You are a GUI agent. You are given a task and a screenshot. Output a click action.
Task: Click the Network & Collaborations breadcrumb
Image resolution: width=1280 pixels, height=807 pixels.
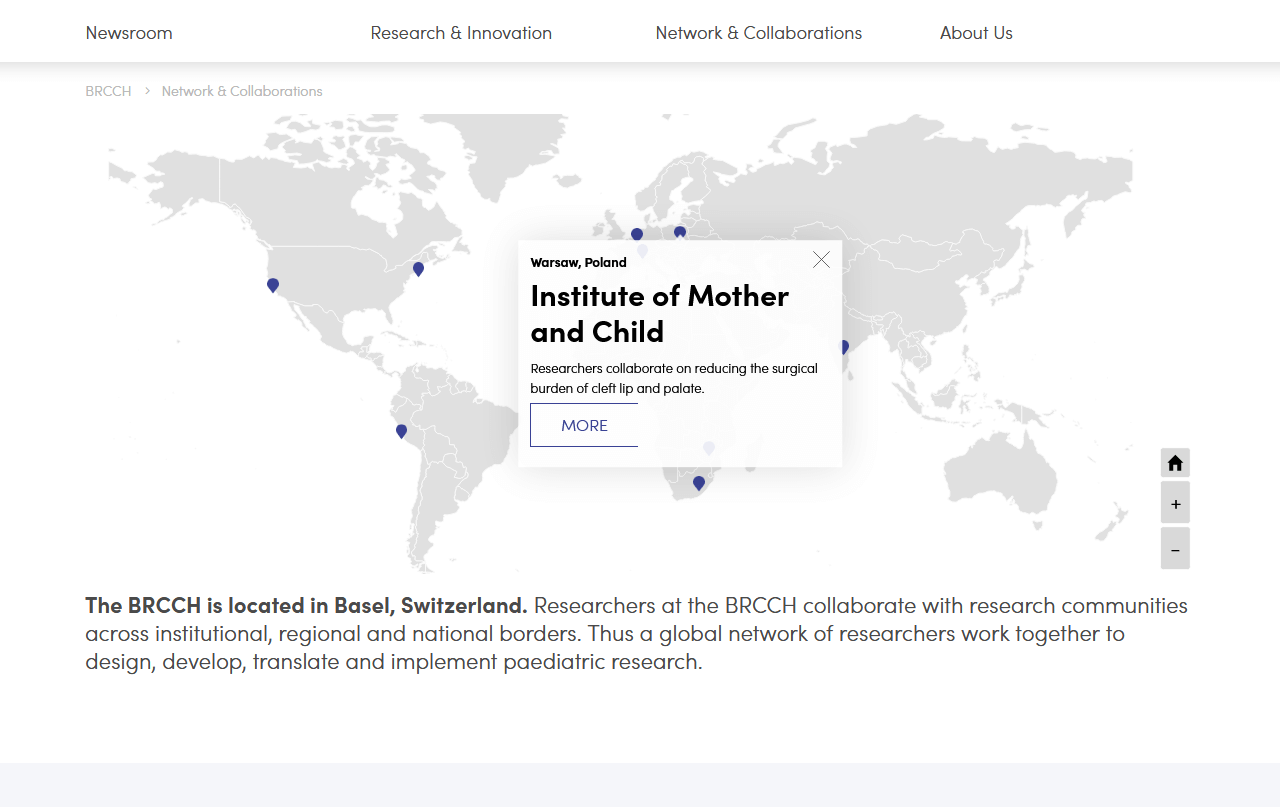(x=242, y=91)
